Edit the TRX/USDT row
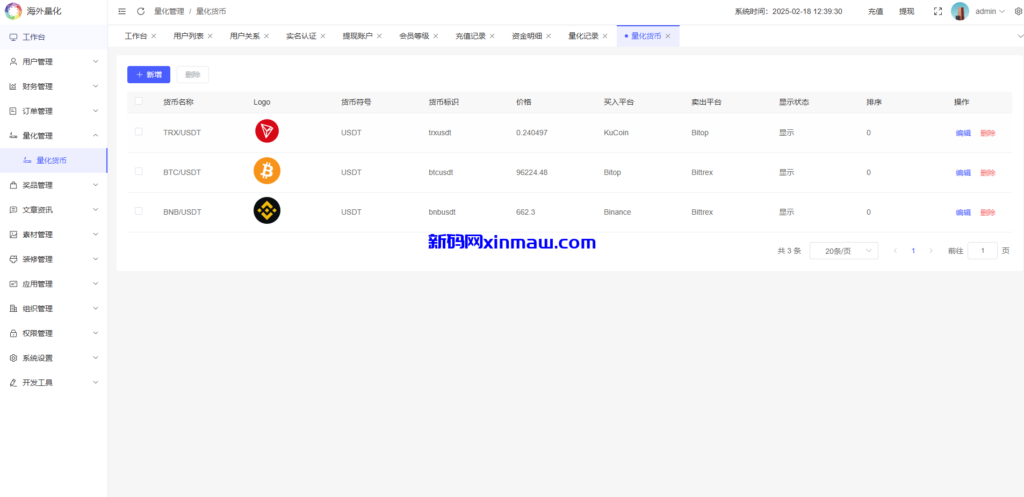 [x=963, y=133]
